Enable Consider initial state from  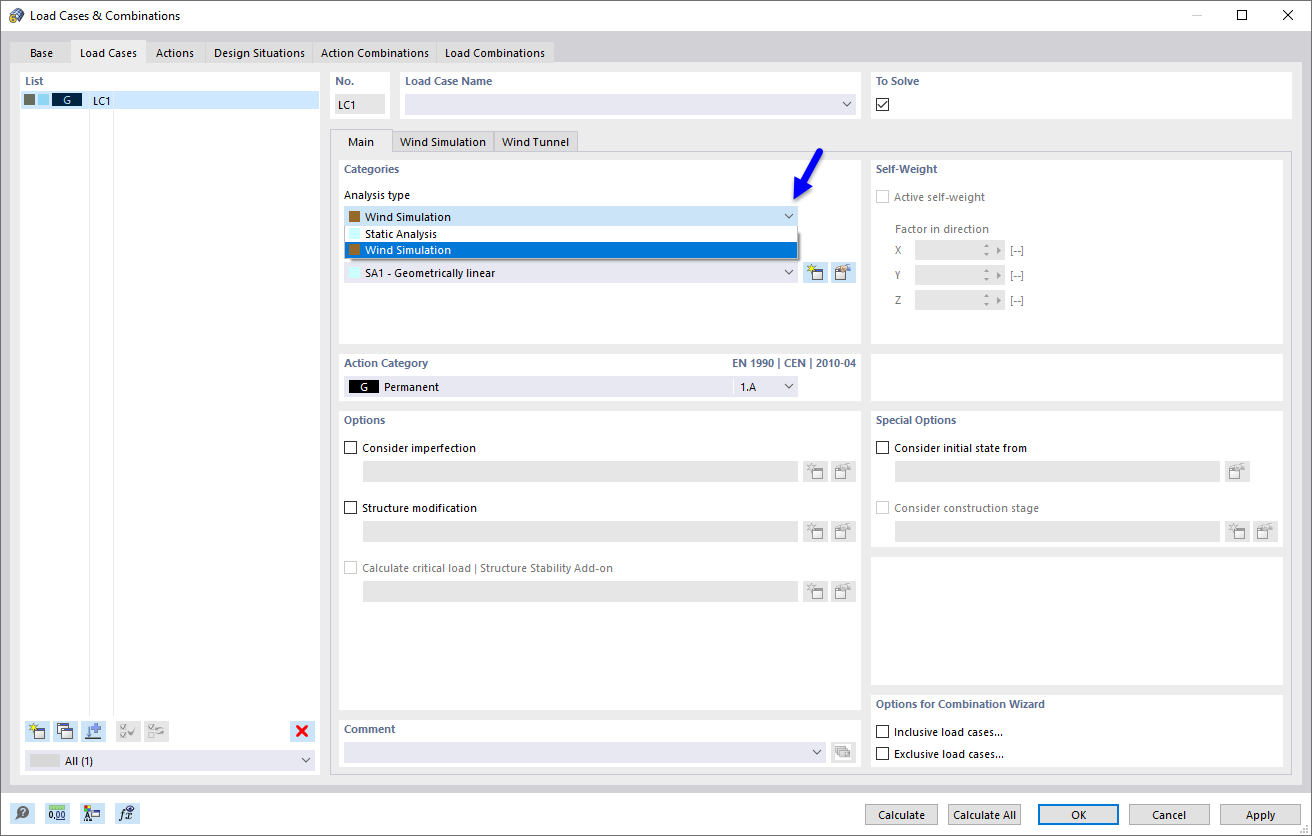882,448
